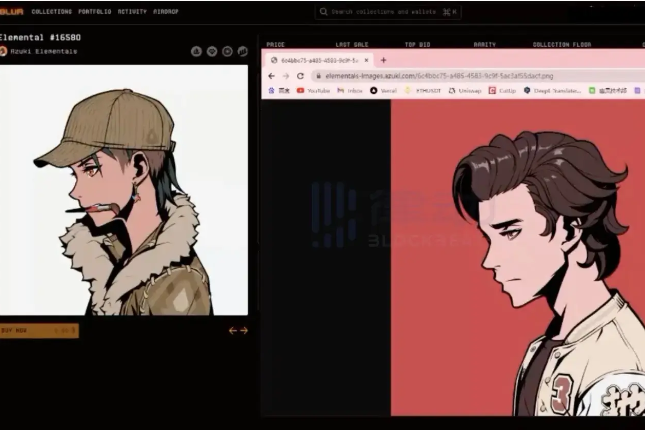This screenshot has height=430, width=645.
Task: Open the ETHUSDT bookmark
Action: tap(423, 91)
